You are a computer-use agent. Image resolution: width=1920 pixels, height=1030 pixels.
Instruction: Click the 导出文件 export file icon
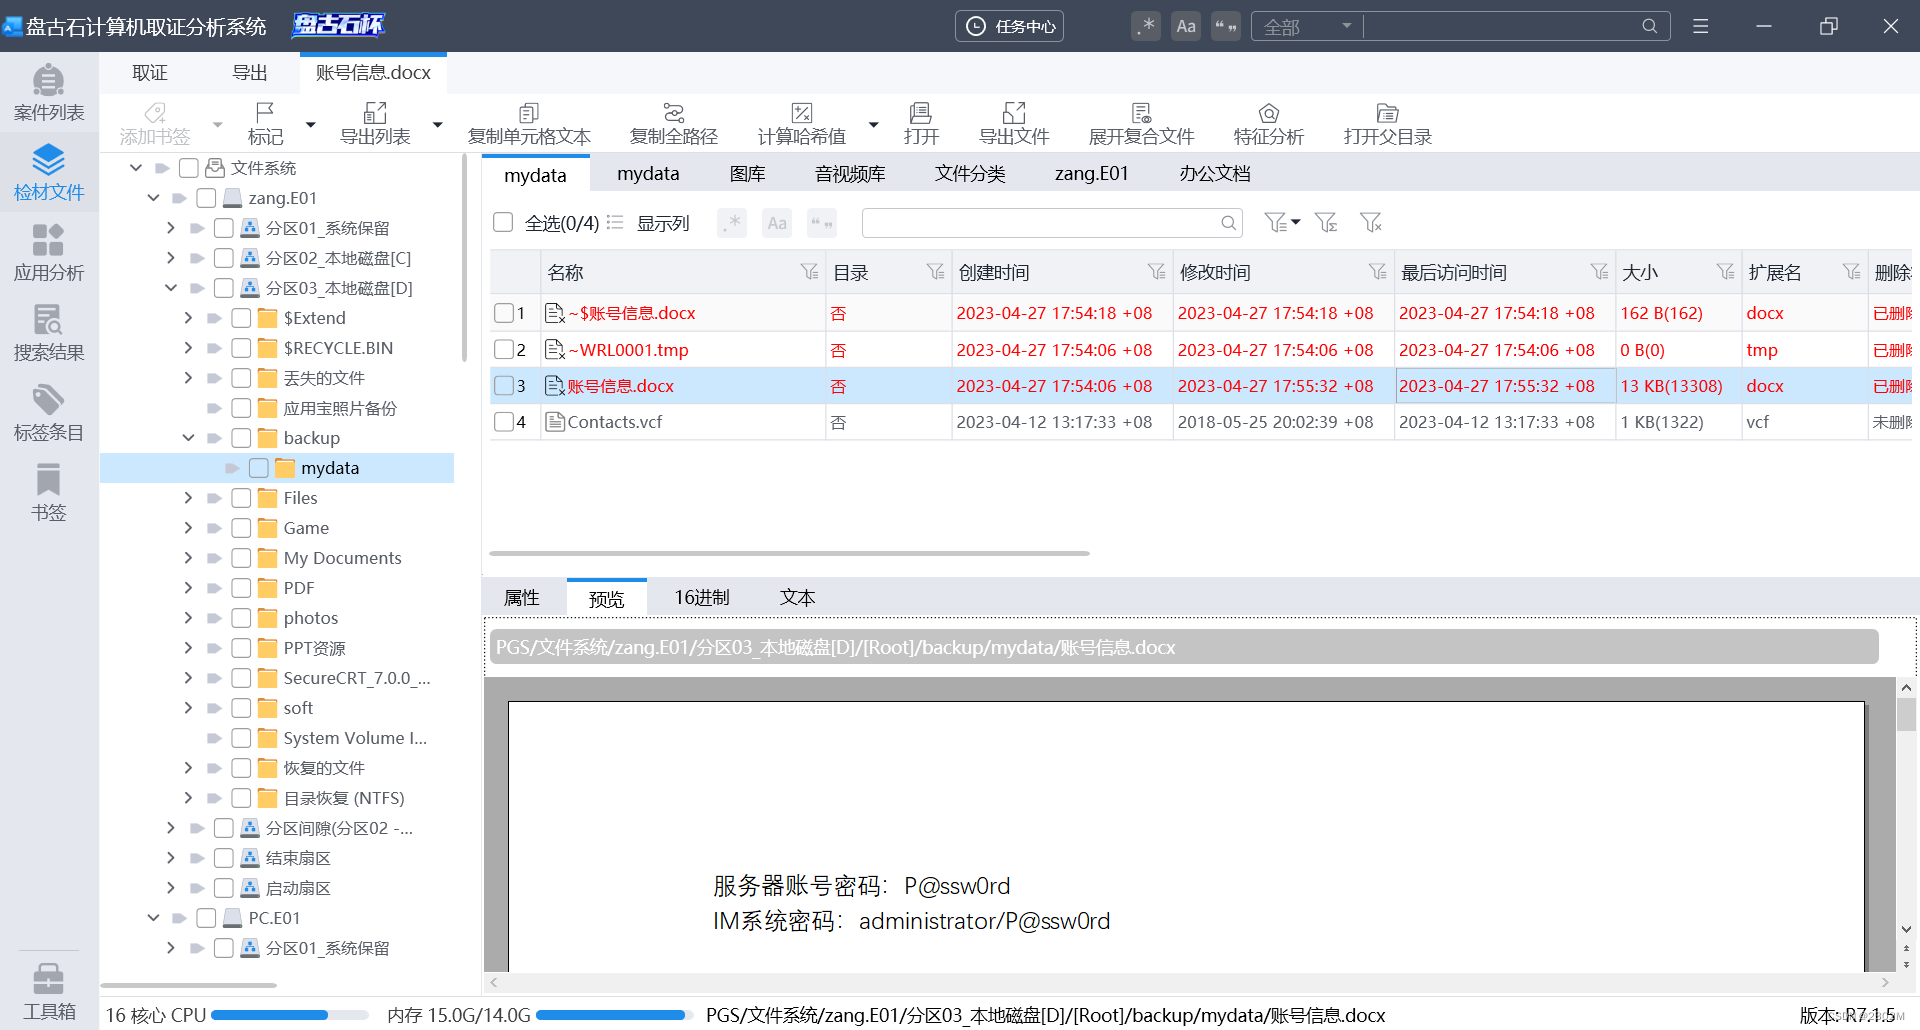click(1014, 124)
